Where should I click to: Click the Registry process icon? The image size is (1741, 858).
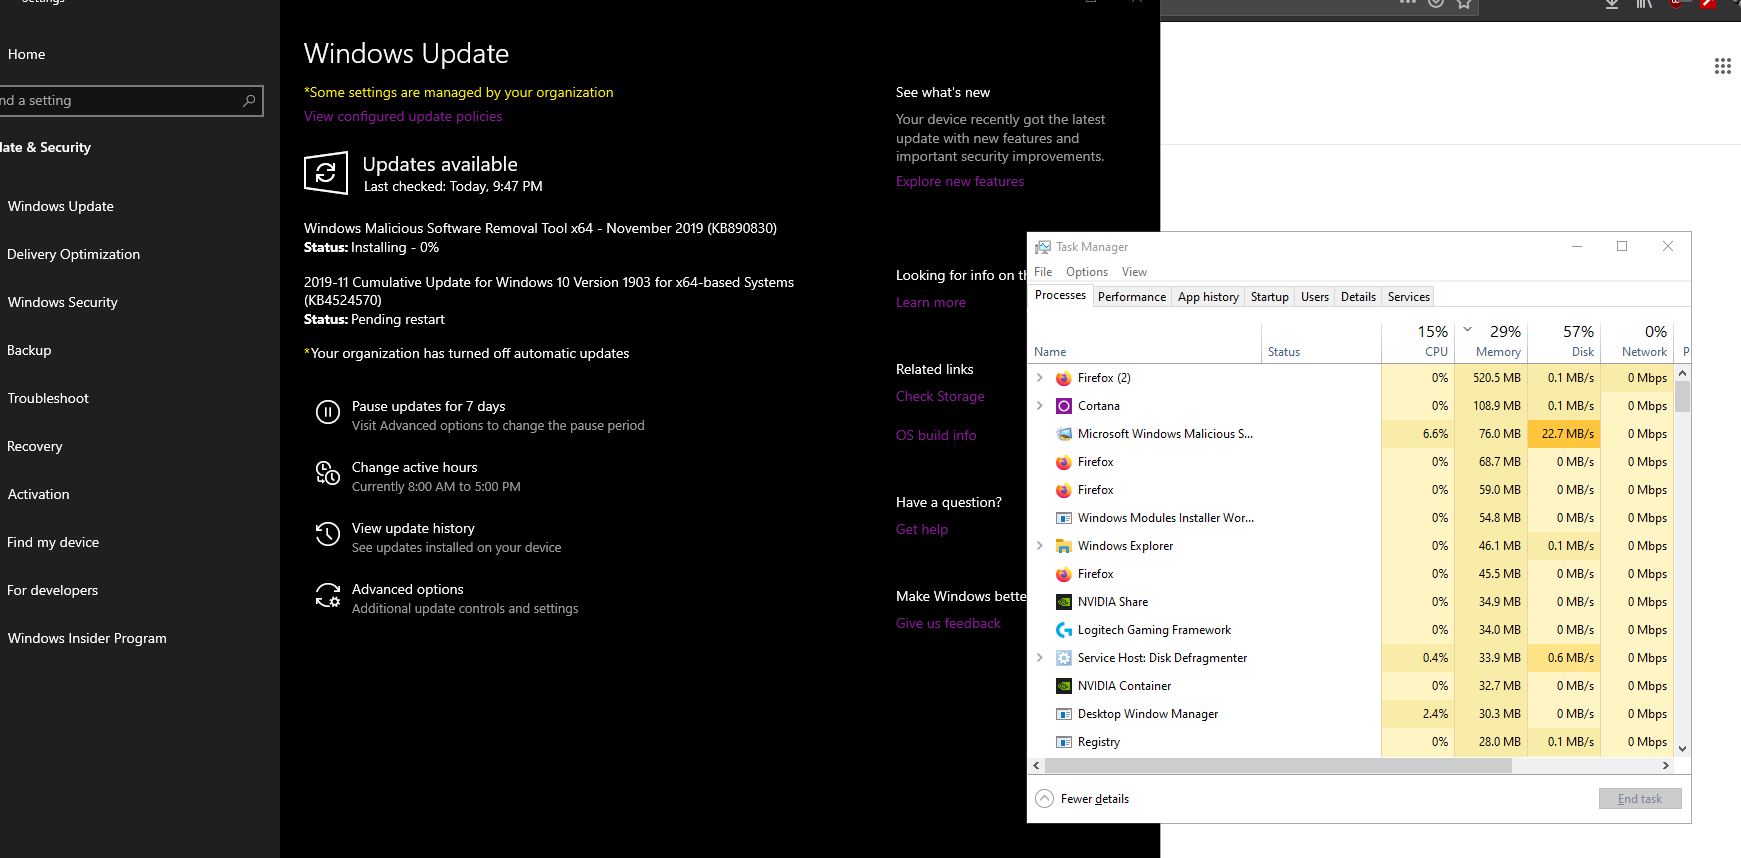tap(1064, 742)
